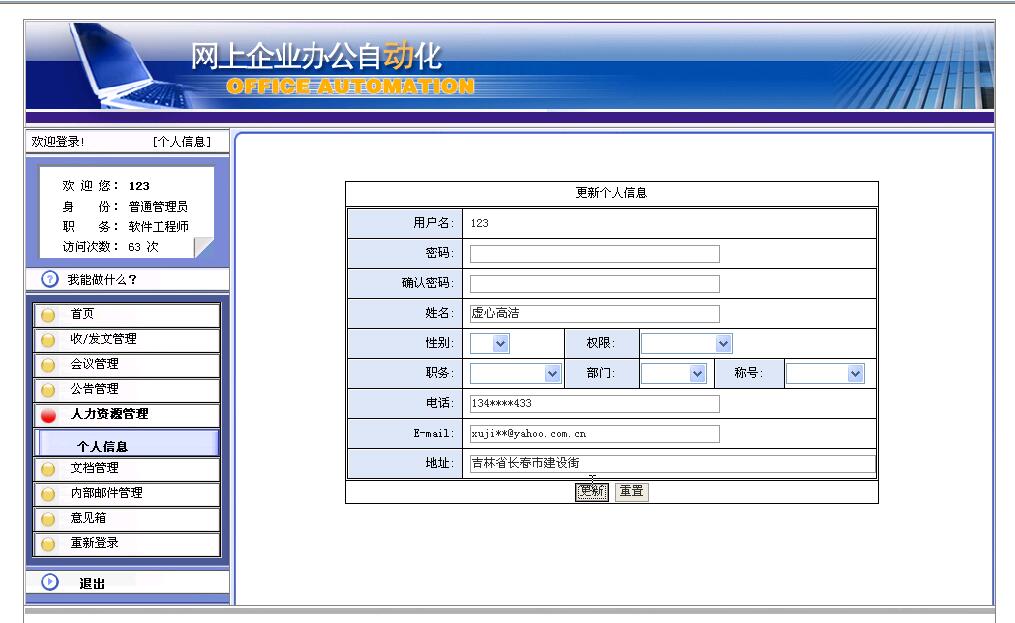Click the 更新个人信息 form title
This screenshot has height=623, width=1015.
(x=611, y=193)
